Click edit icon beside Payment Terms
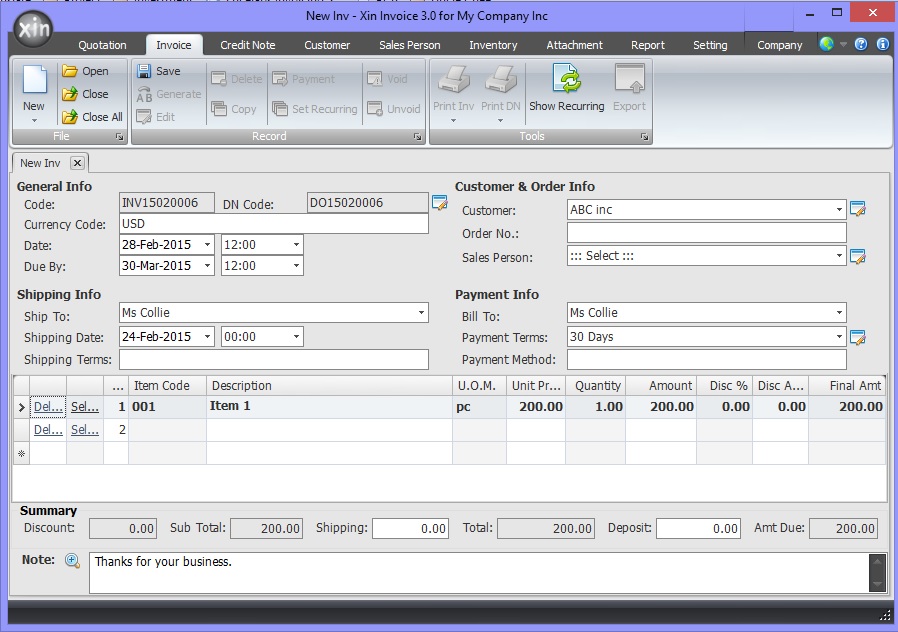 click(857, 337)
